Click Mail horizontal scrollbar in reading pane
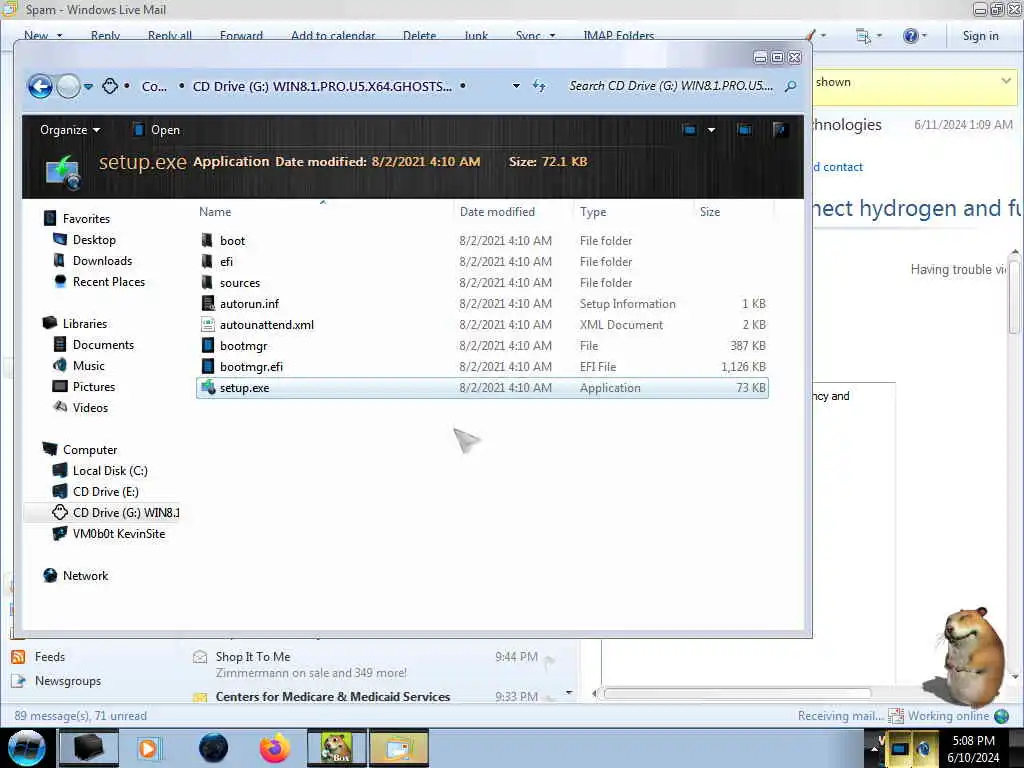The height and width of the screenshot is (768, 1024). [736, 693]
